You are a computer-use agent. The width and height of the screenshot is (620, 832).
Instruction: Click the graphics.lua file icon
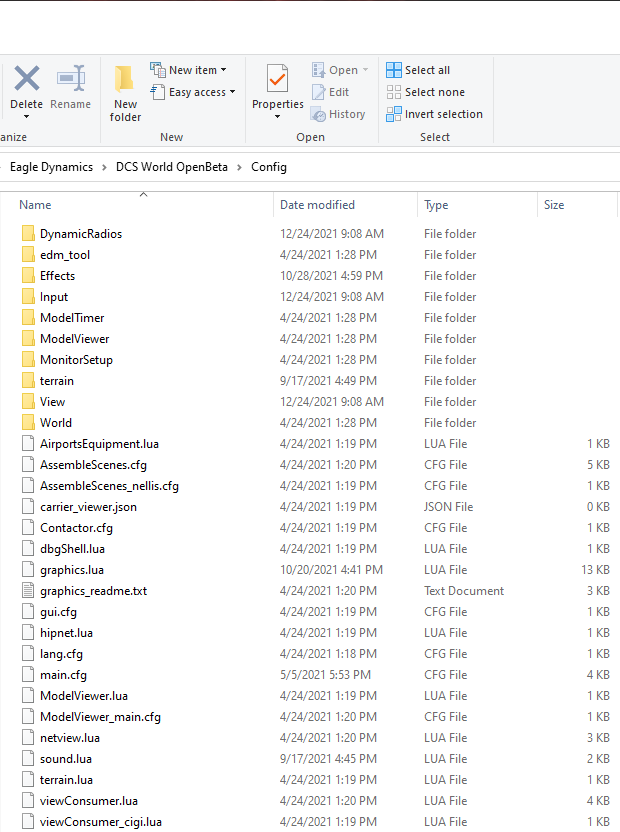(28, 570)
